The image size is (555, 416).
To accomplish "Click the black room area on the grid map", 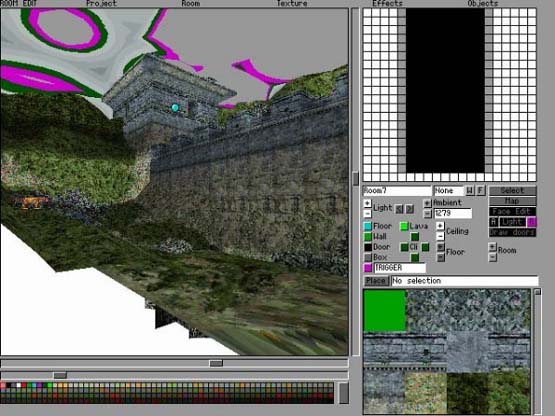I will [x=445, y=91].
